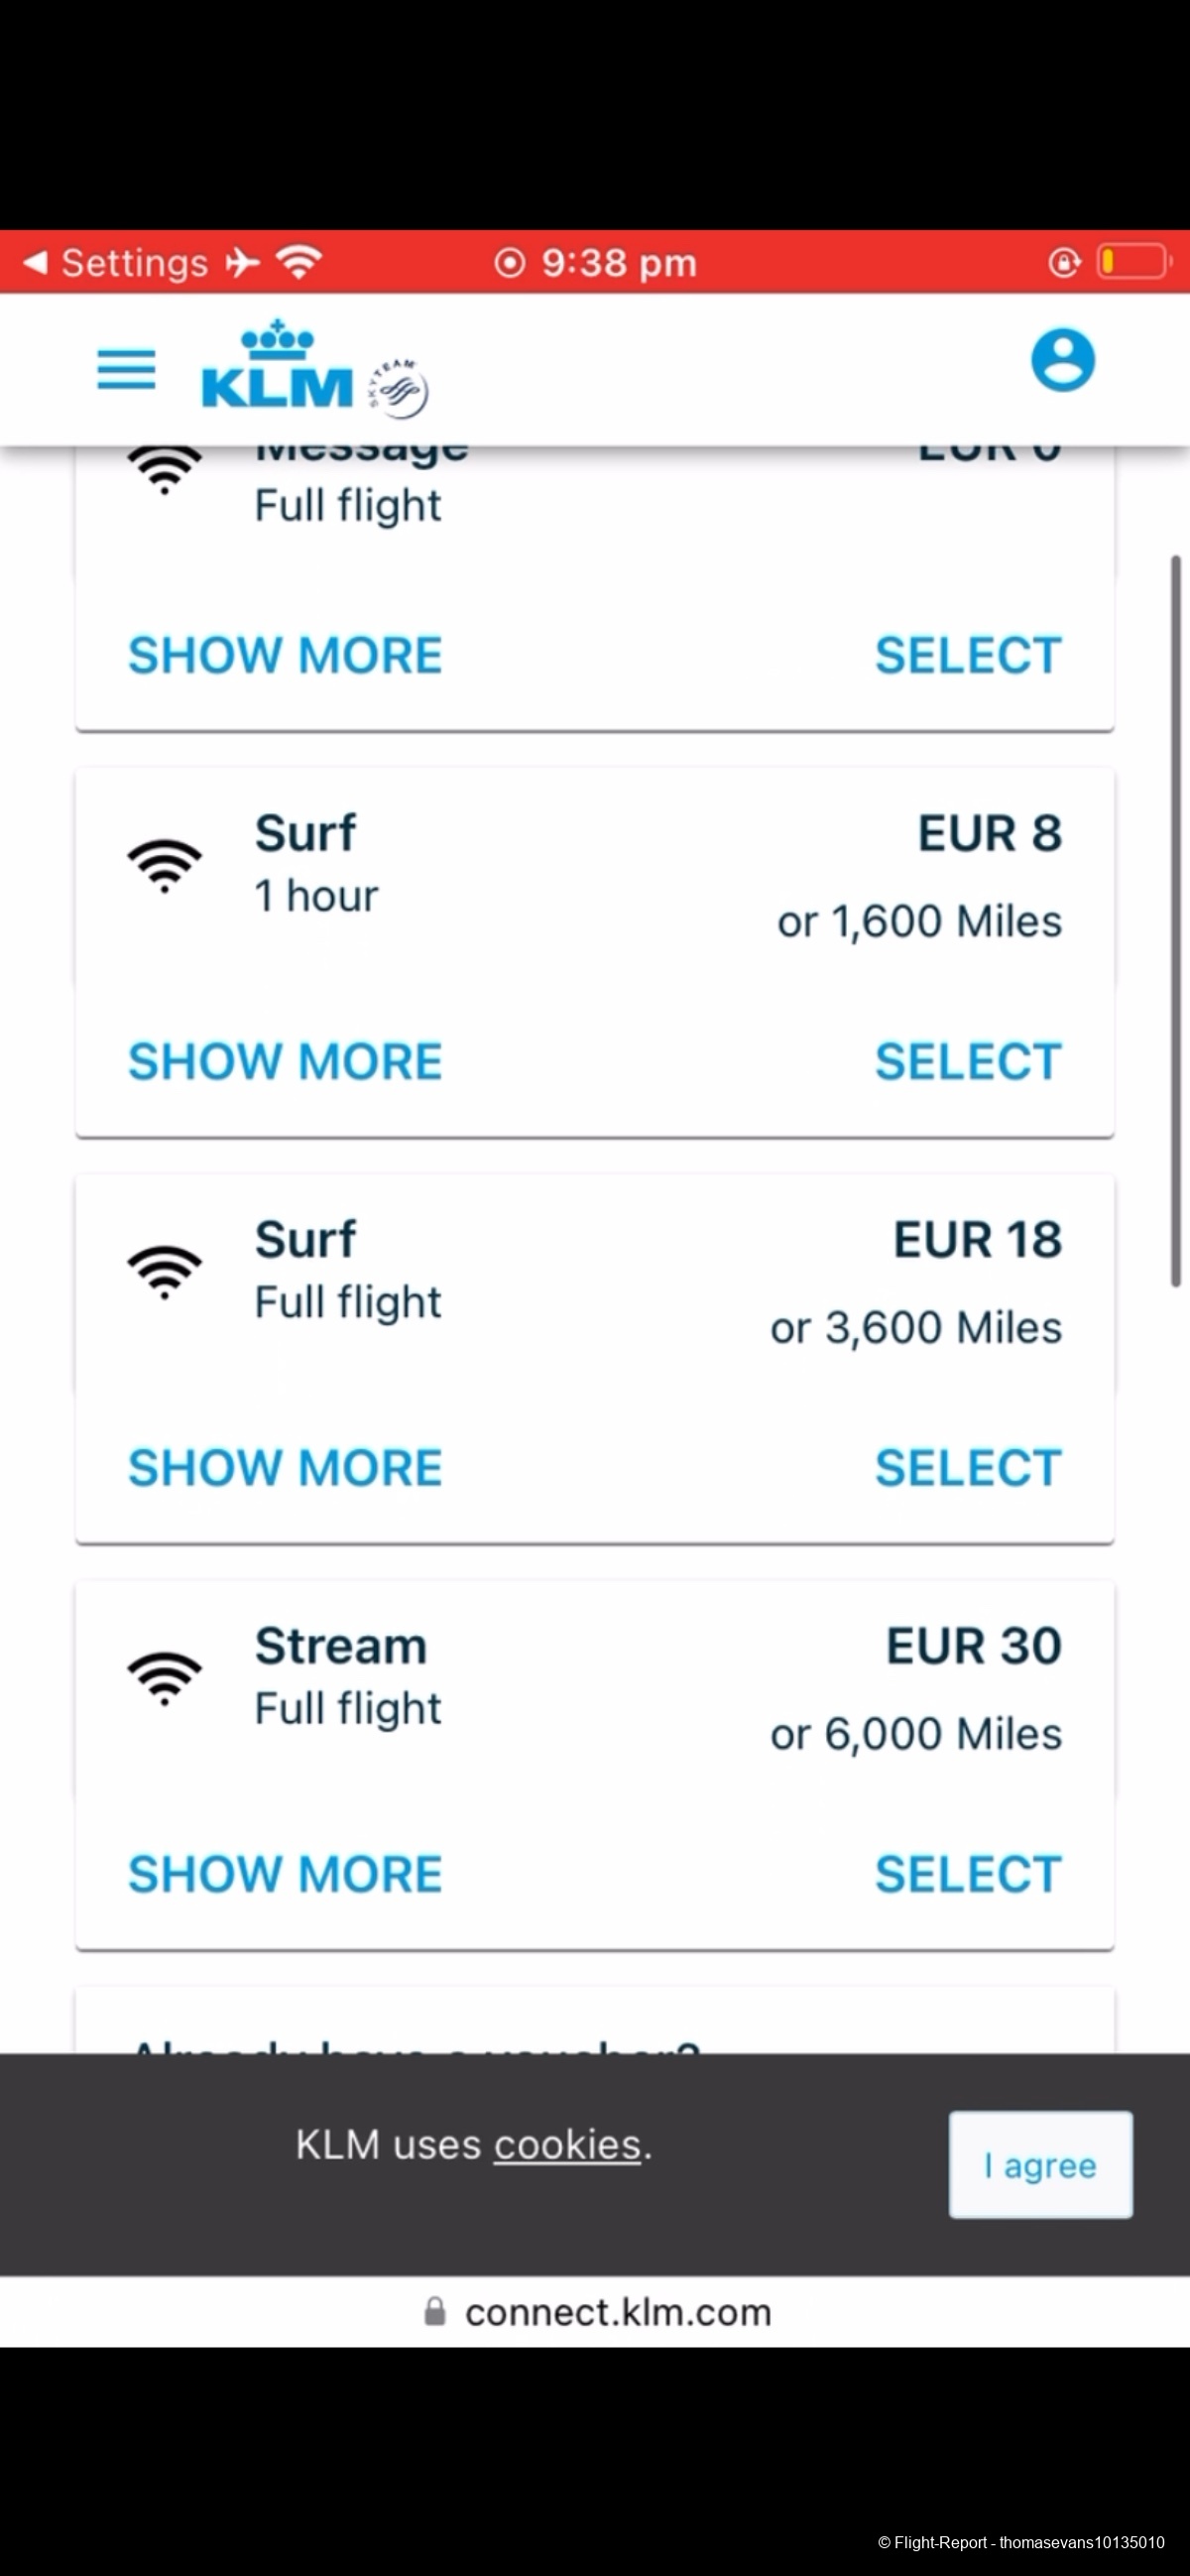Expand Show More for Surf Full flight
The height and width of the screenshot is (2576, 1190).
[x=285, y=1467]
